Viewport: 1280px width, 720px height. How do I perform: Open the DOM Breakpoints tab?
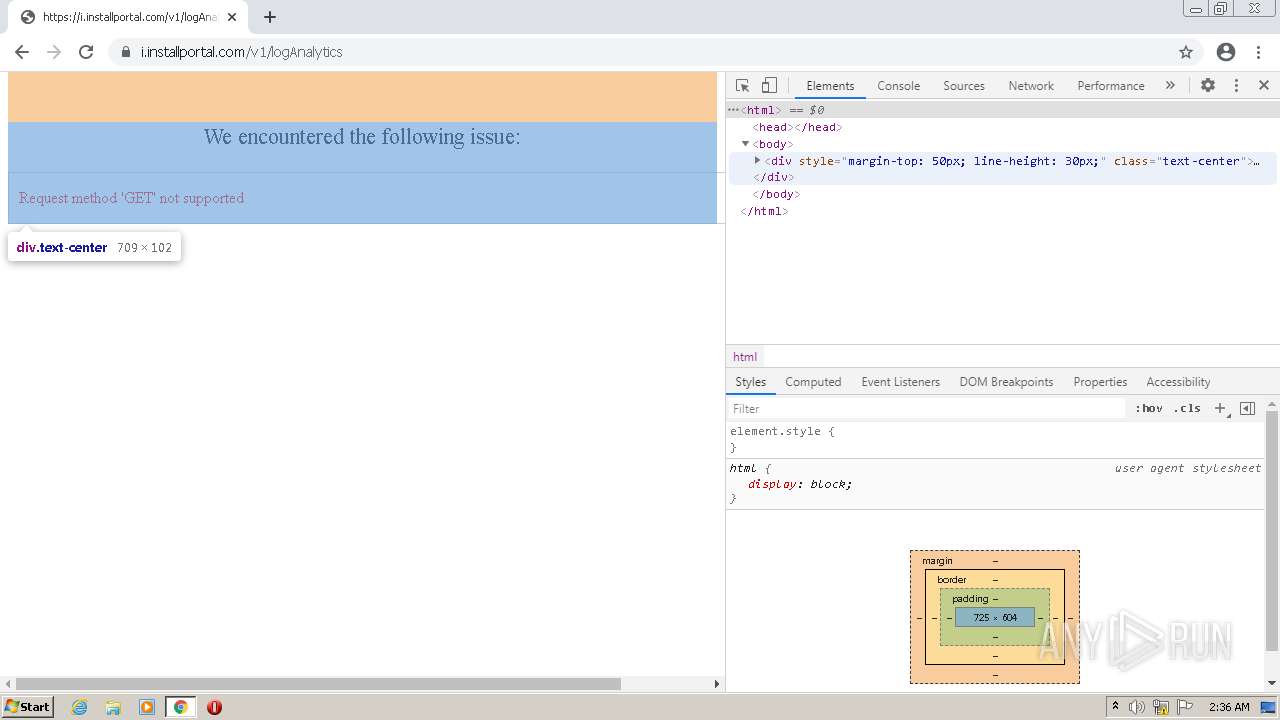coord(1006,382)
